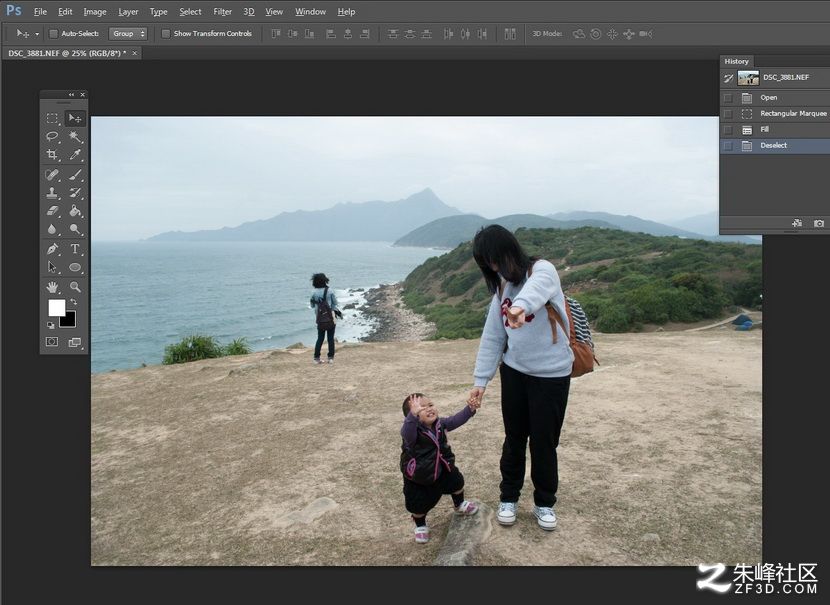Open the Group auto-select dropdown

tap(128, 34)
